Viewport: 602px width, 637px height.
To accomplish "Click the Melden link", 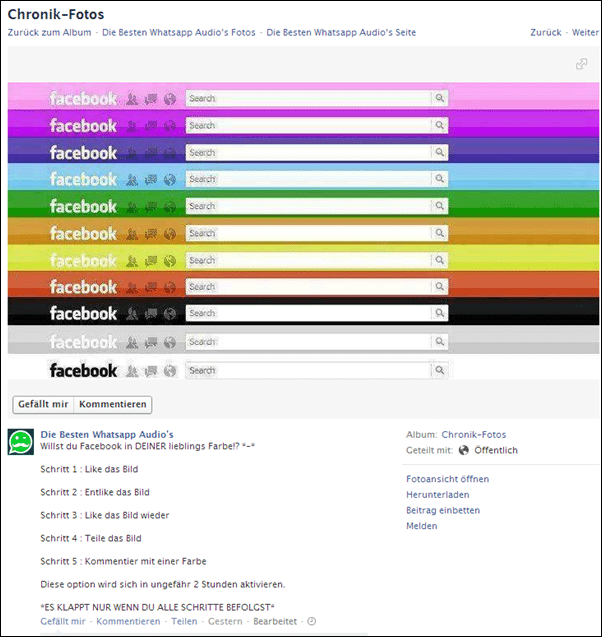I will pos(422,526).
